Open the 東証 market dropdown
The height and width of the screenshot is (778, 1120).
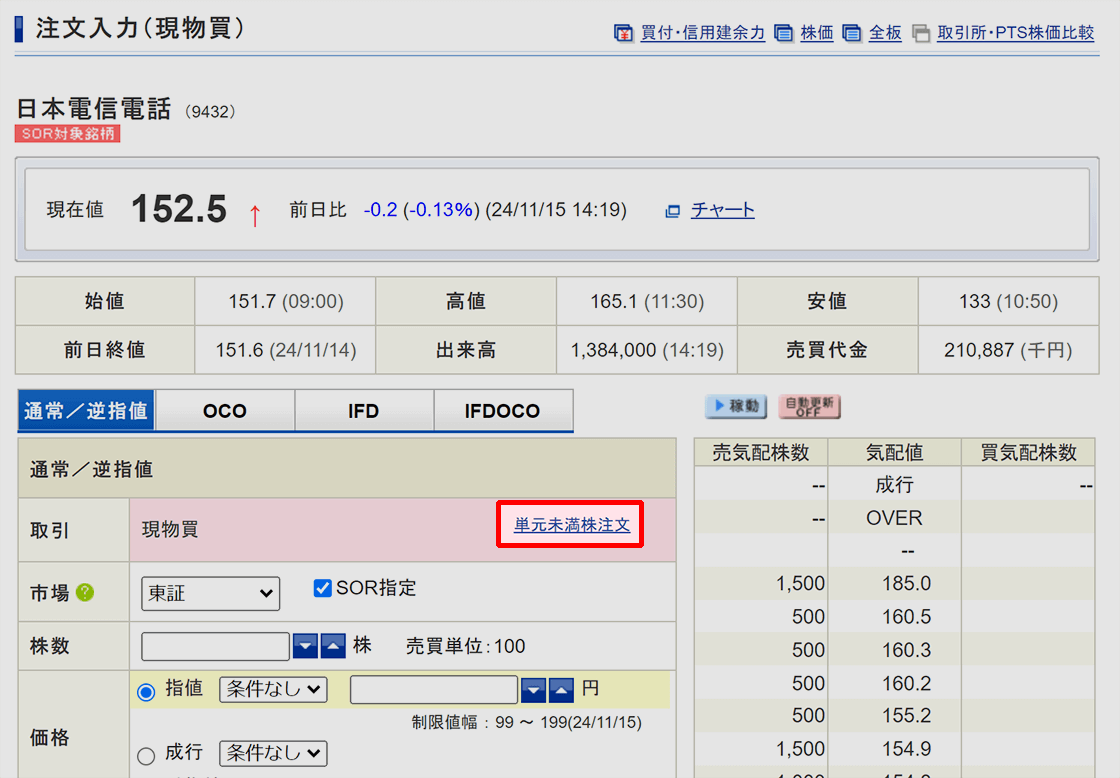tap(210, 594)
